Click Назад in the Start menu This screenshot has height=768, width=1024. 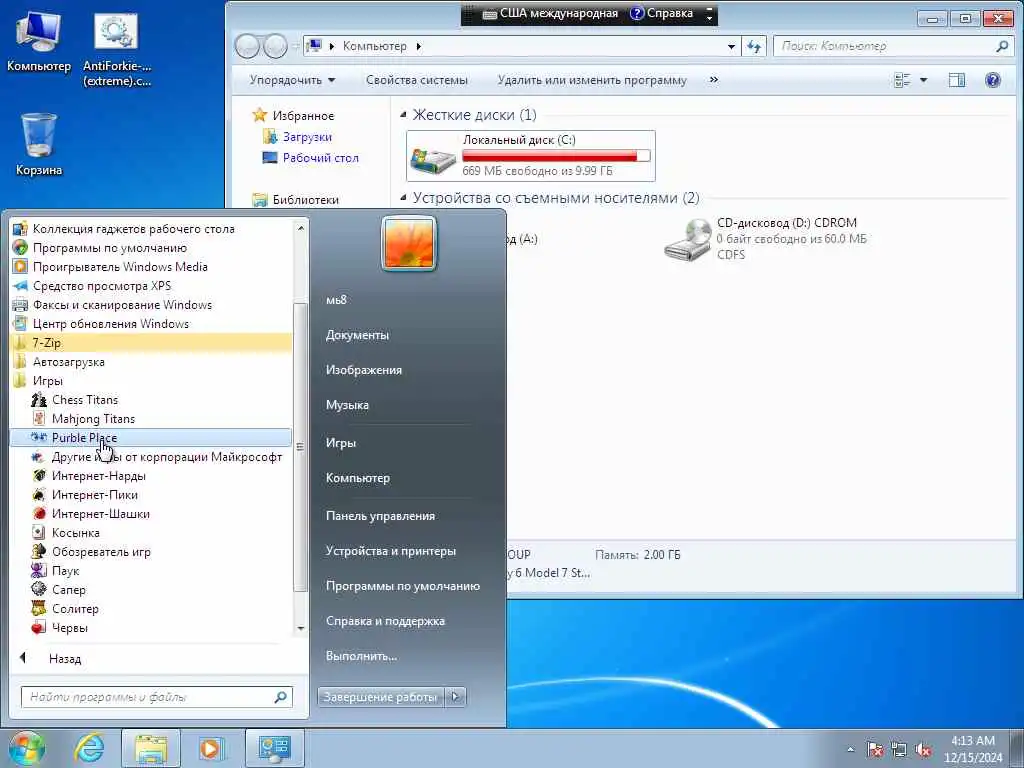tap(65, 659)
